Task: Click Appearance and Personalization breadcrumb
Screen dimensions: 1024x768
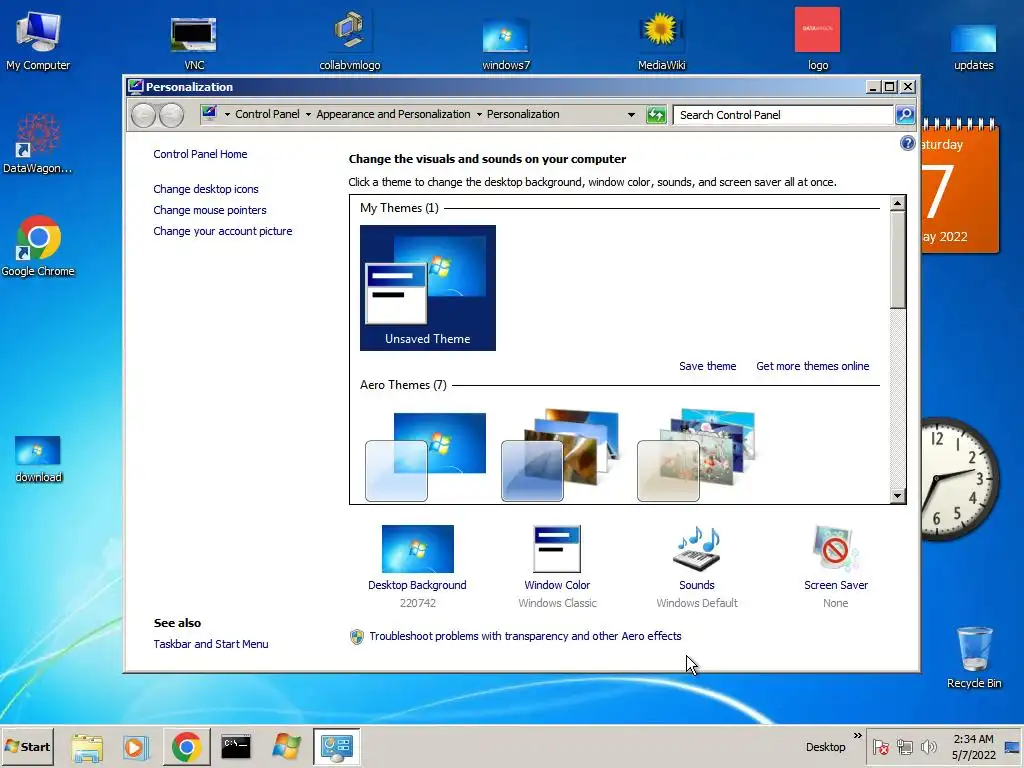Action: point(393,114)
